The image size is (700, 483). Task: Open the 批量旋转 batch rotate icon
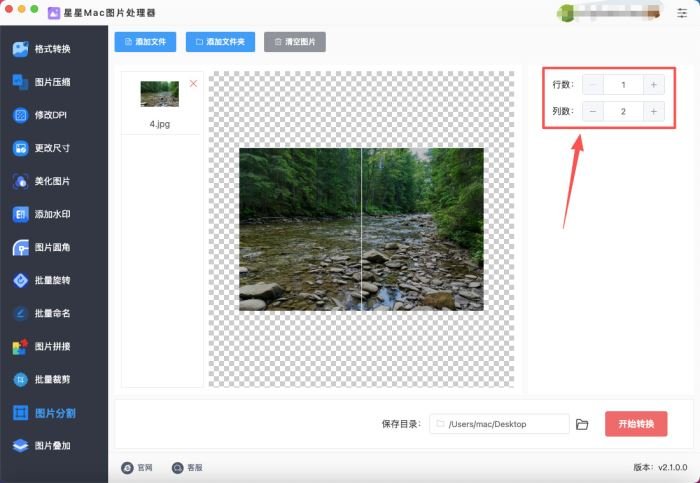(x=21, y=280)
